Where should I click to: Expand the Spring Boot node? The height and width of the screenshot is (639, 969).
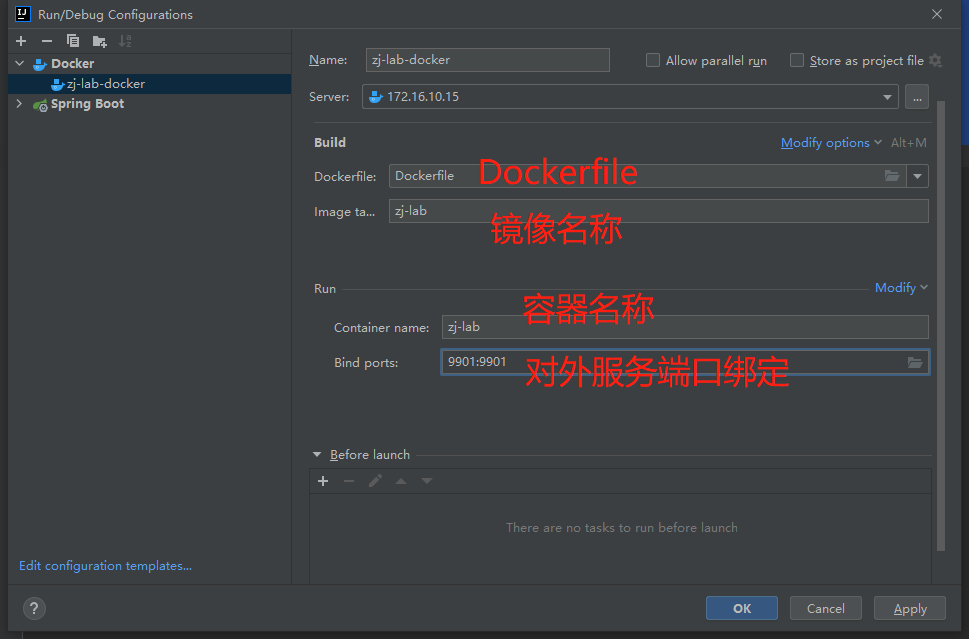pyautogui.click(x=19, y=103)
